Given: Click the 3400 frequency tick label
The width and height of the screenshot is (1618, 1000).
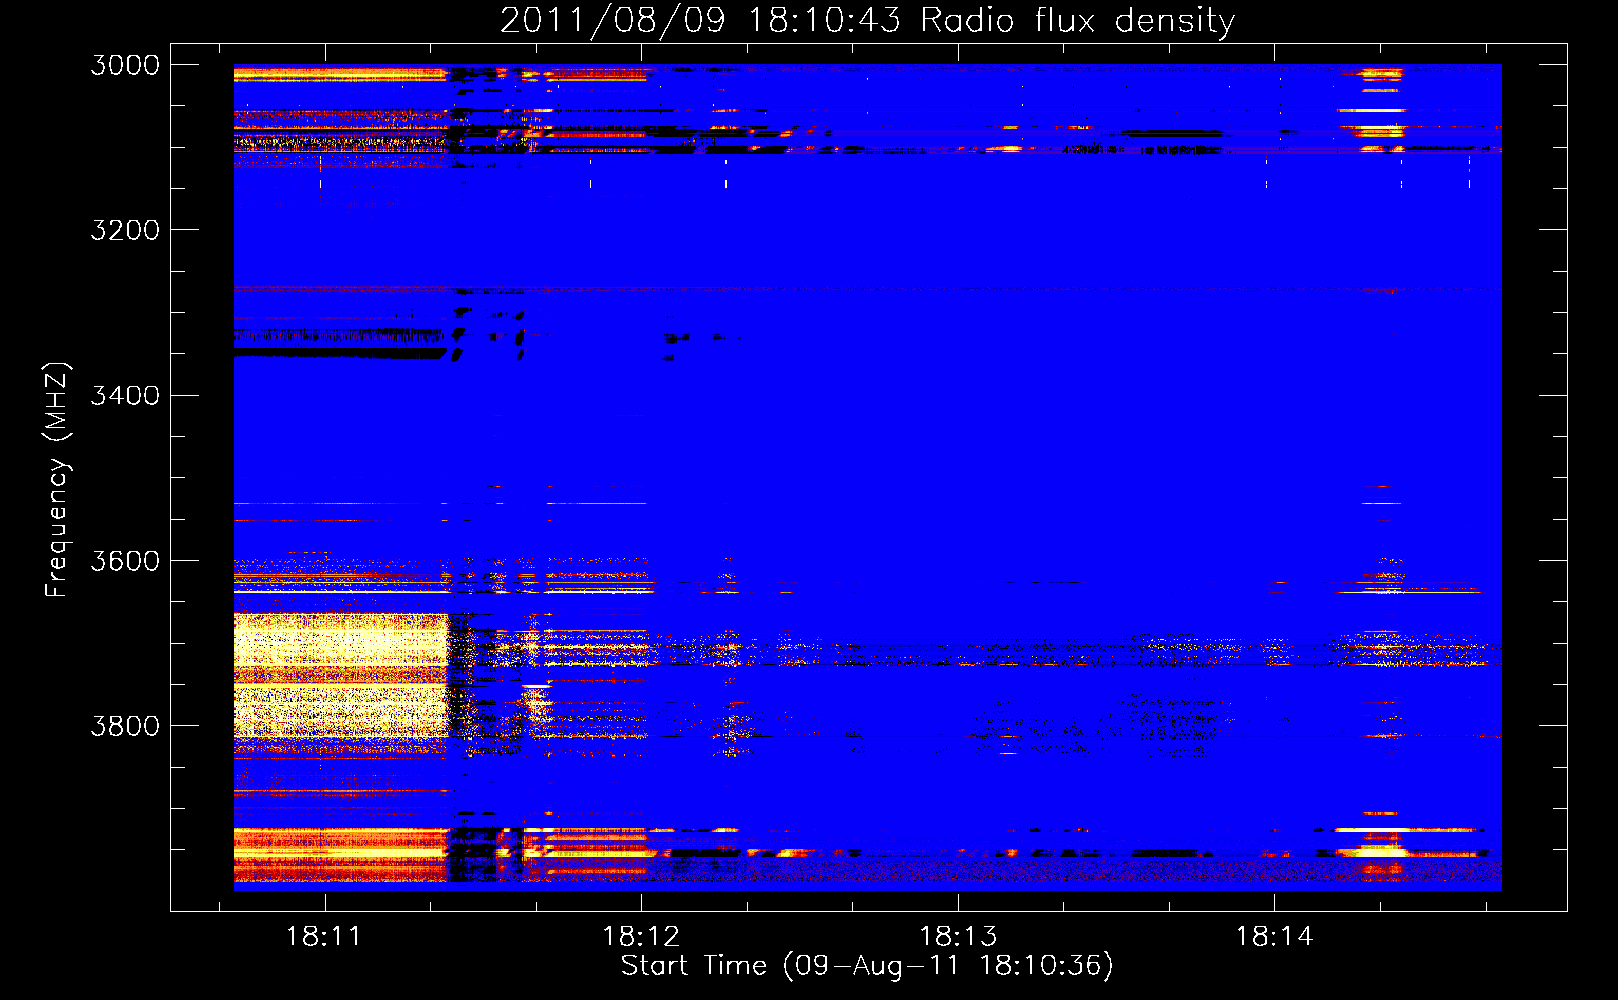Looking at the screenshot, I should [x=125, y=396].
